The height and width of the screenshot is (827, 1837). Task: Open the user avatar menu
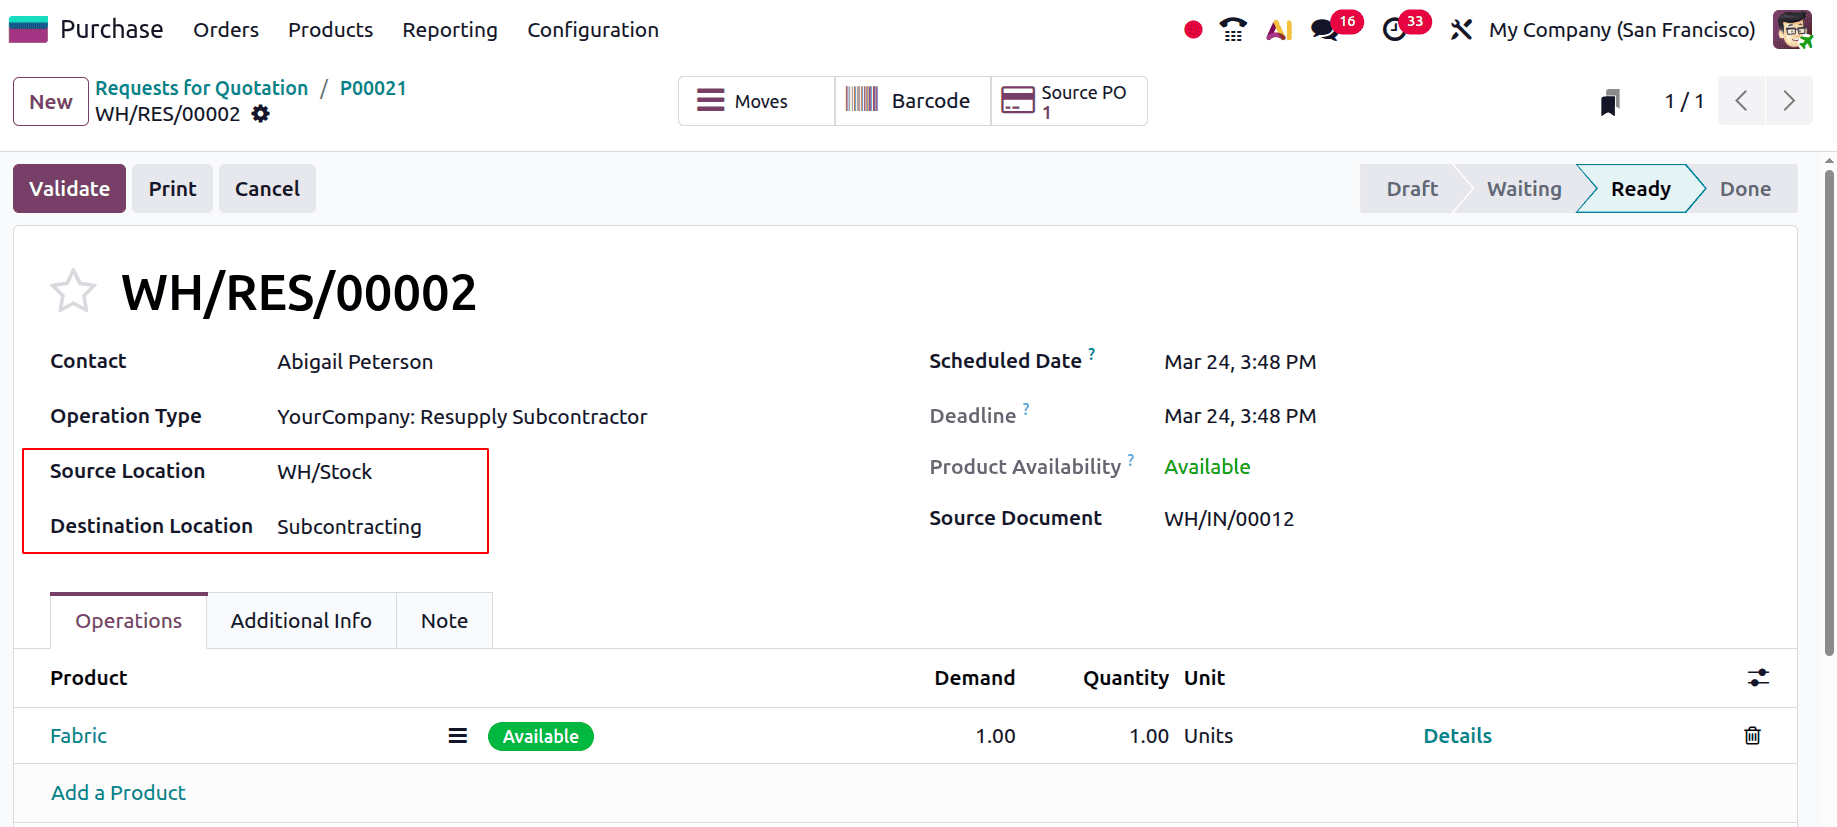(1792, 30)
